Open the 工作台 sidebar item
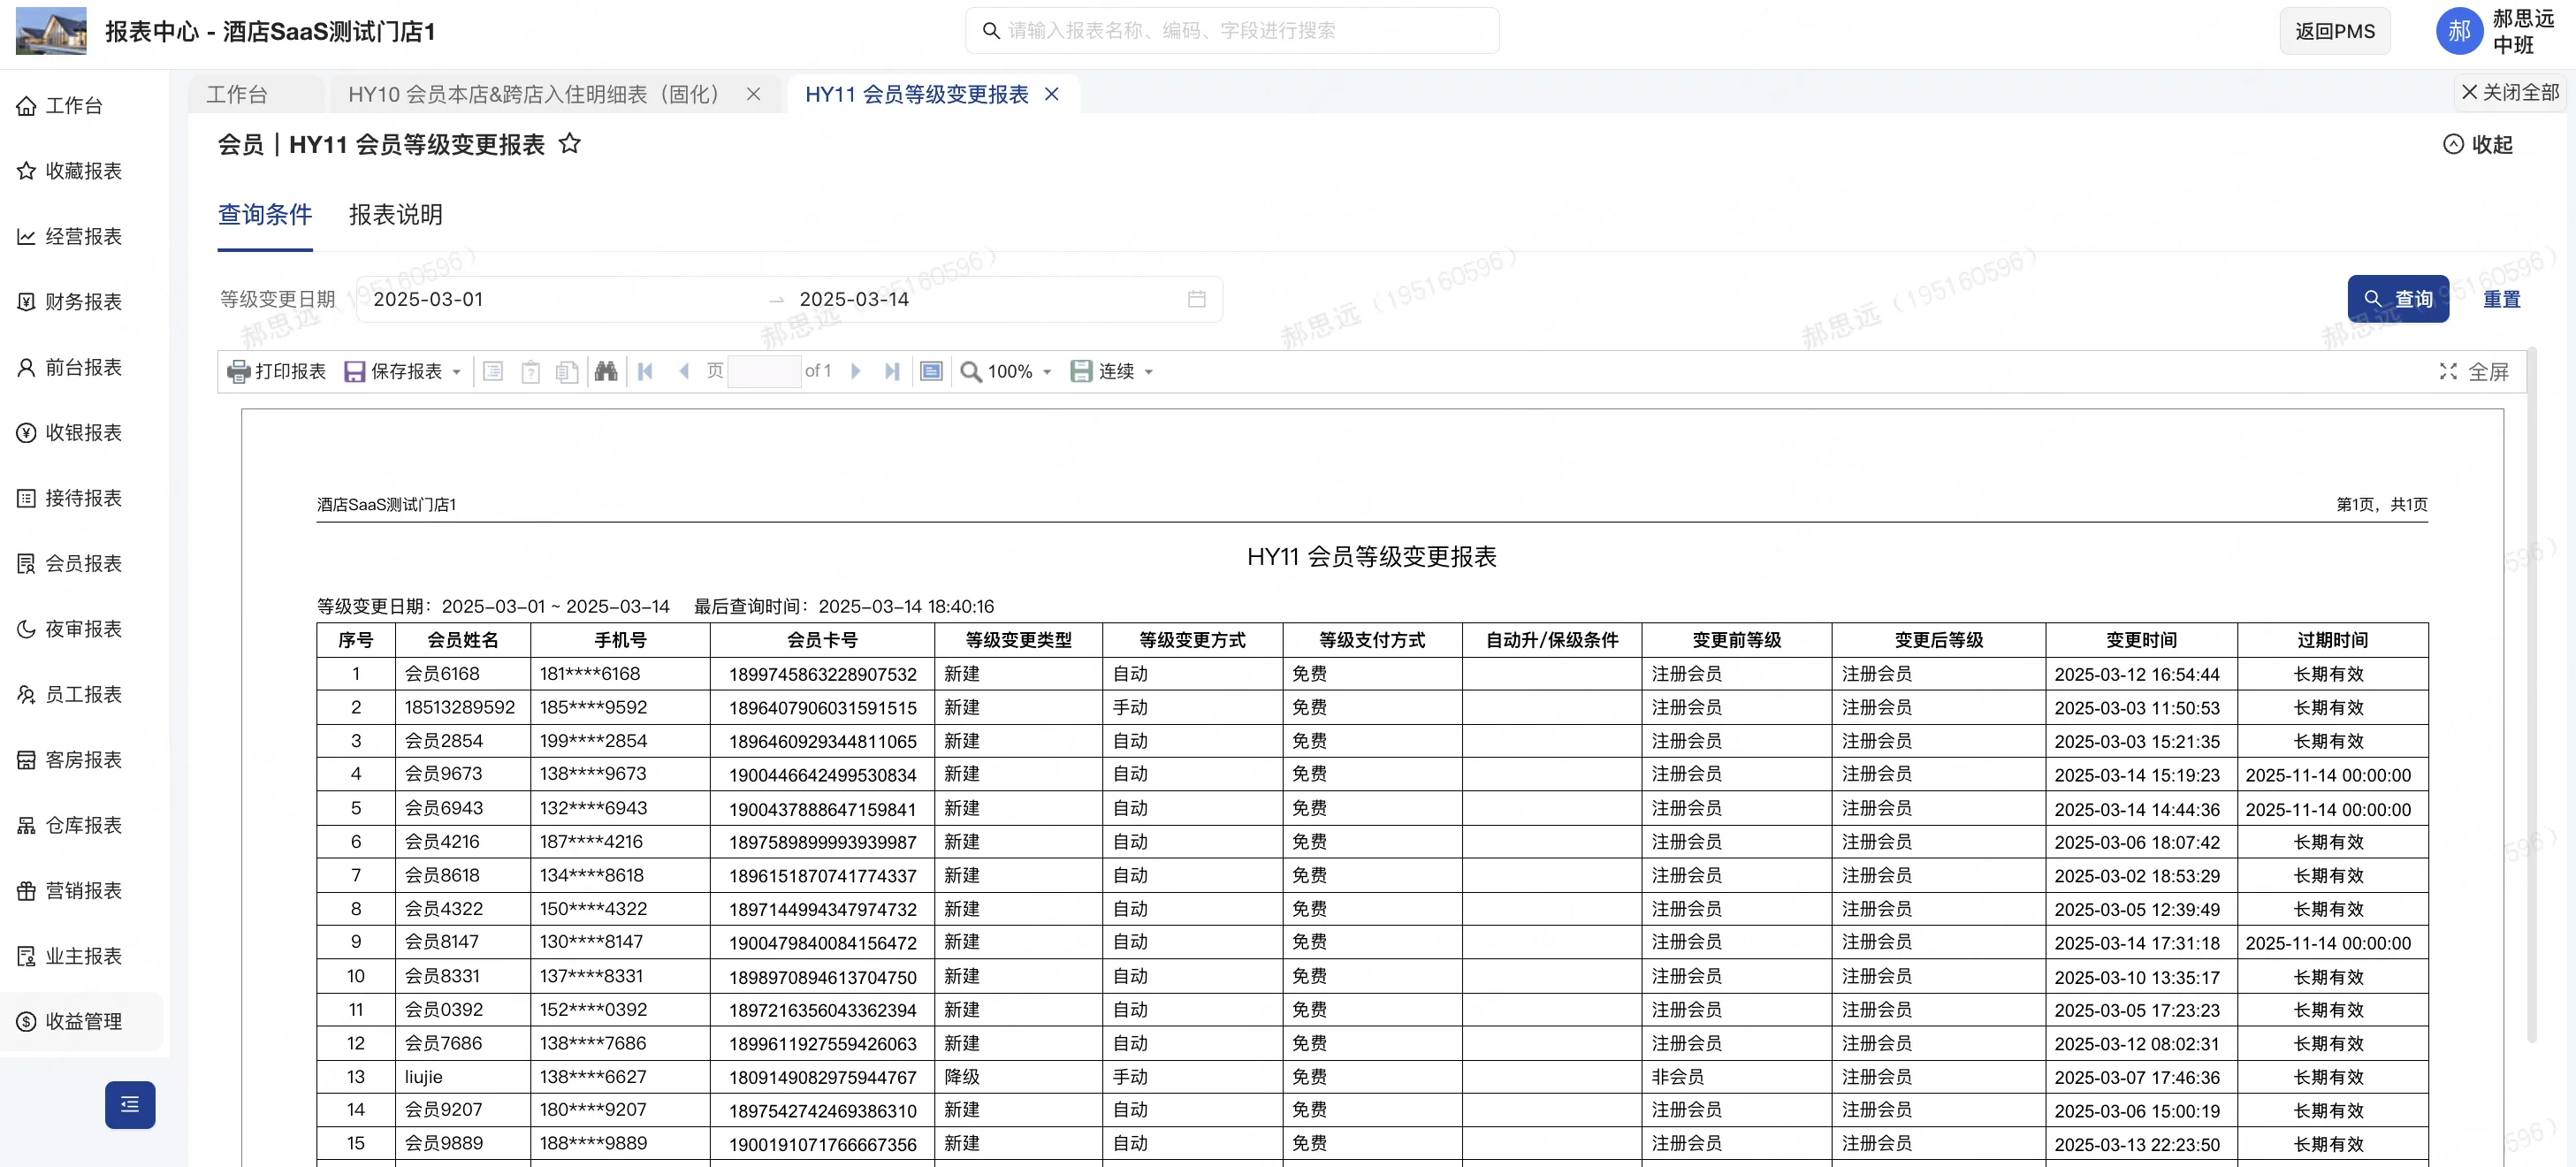 point(60,105)
